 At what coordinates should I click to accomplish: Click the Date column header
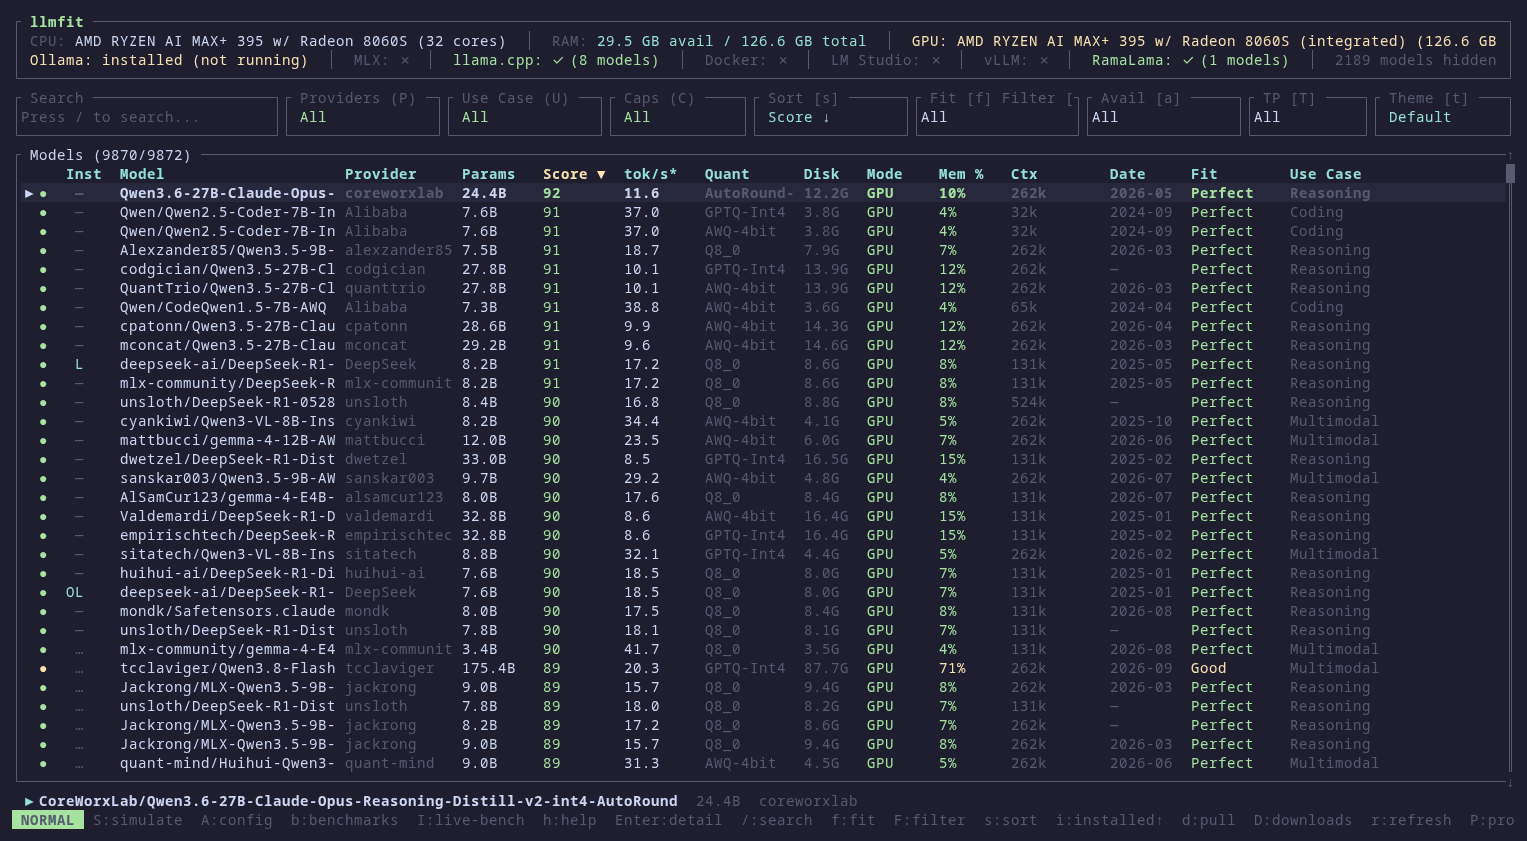click(x=1128, y=174)
